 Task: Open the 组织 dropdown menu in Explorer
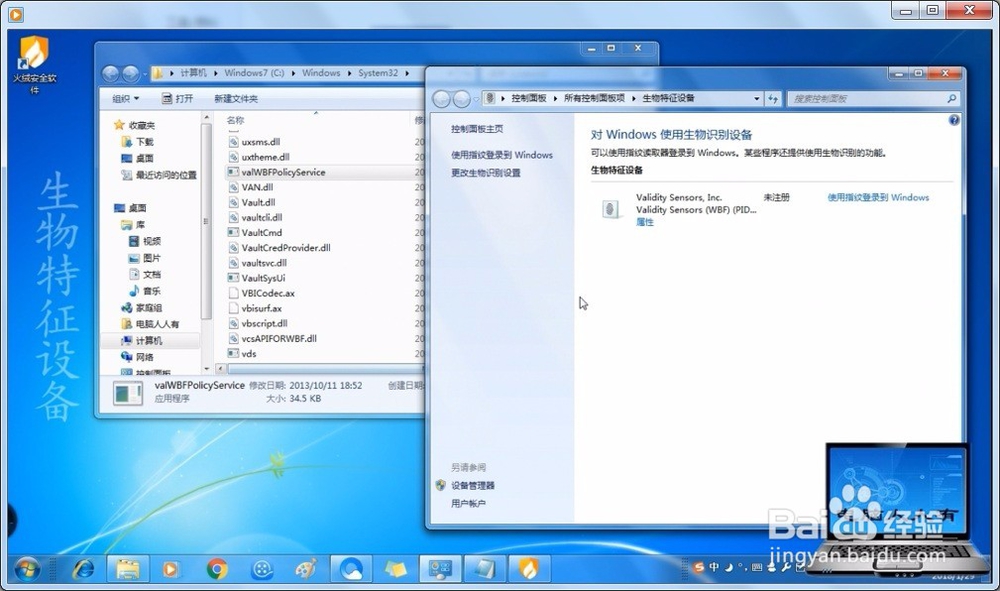[126, 99]
